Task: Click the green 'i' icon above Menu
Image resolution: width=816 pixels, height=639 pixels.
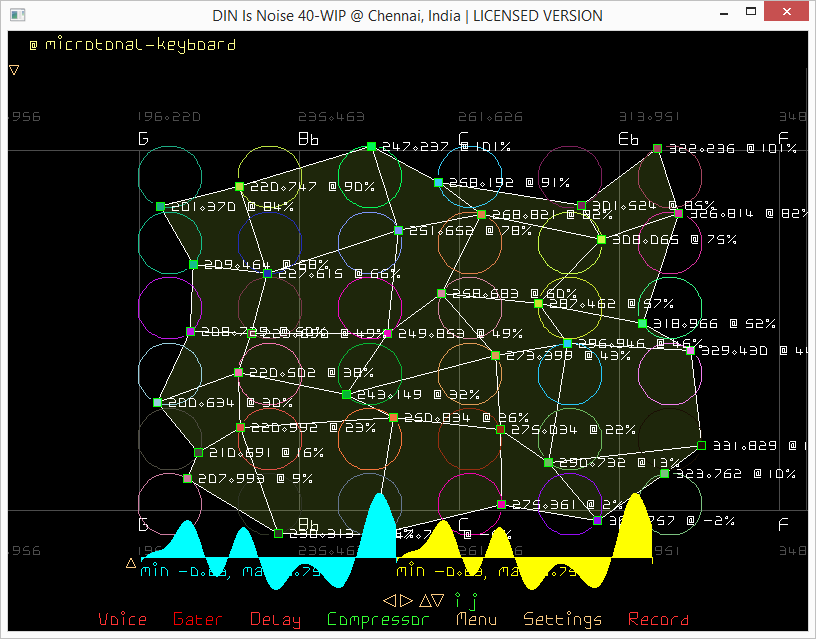Action: (458, 600)
